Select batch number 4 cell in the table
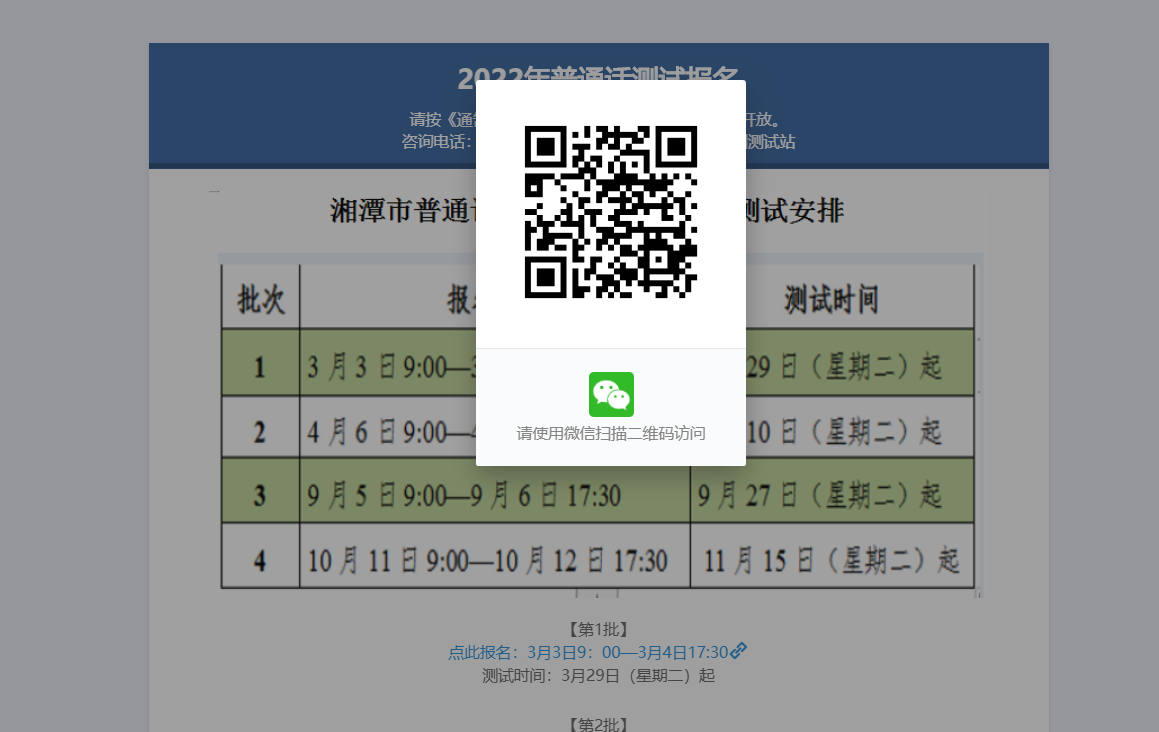 click(x=261, y=556)
